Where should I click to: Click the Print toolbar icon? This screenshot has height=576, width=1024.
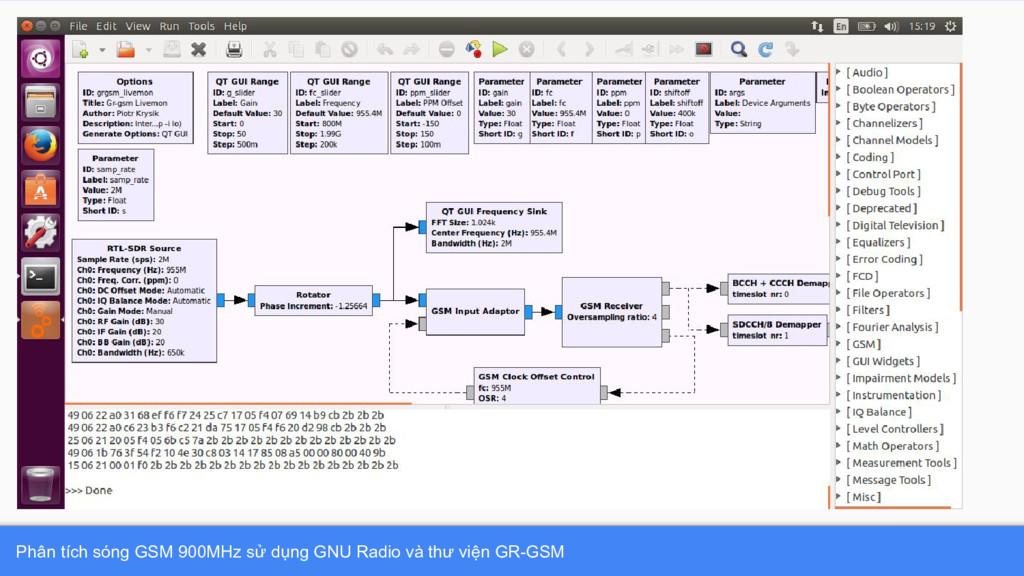tap(234, 49)
